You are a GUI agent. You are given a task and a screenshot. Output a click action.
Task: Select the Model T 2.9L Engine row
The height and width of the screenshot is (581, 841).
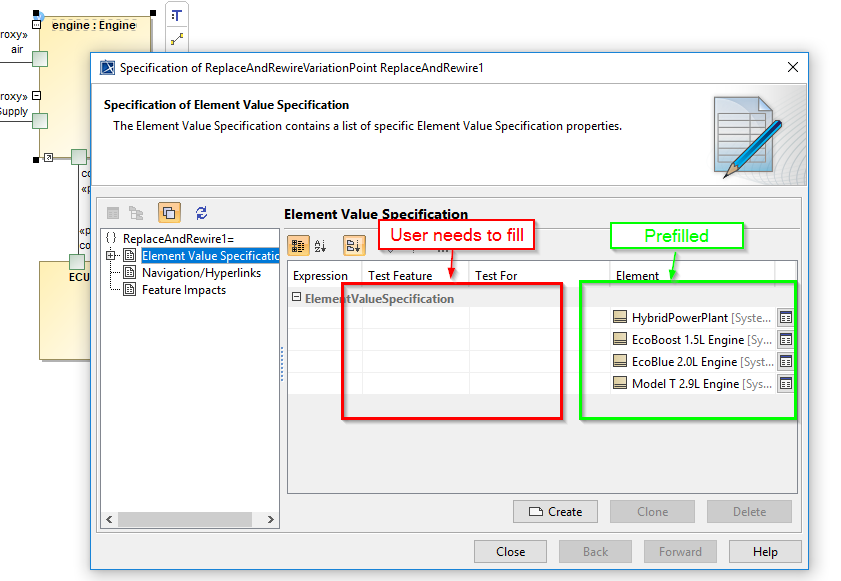pos(542,384)
